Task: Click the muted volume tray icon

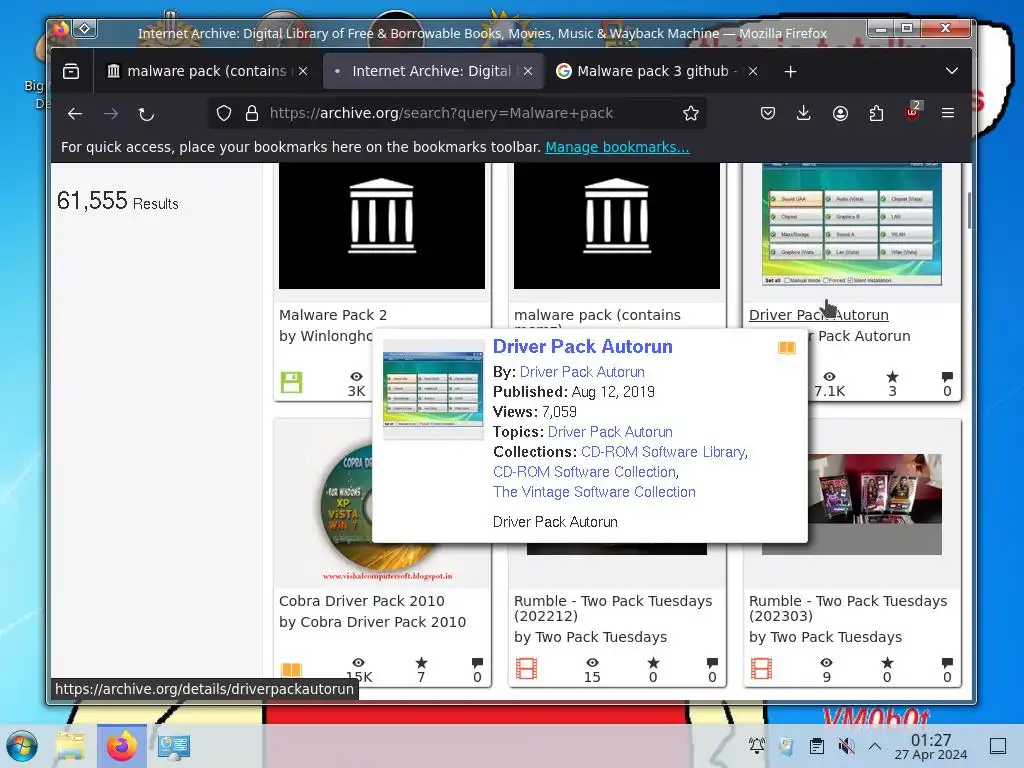Action: coord(846,746)
